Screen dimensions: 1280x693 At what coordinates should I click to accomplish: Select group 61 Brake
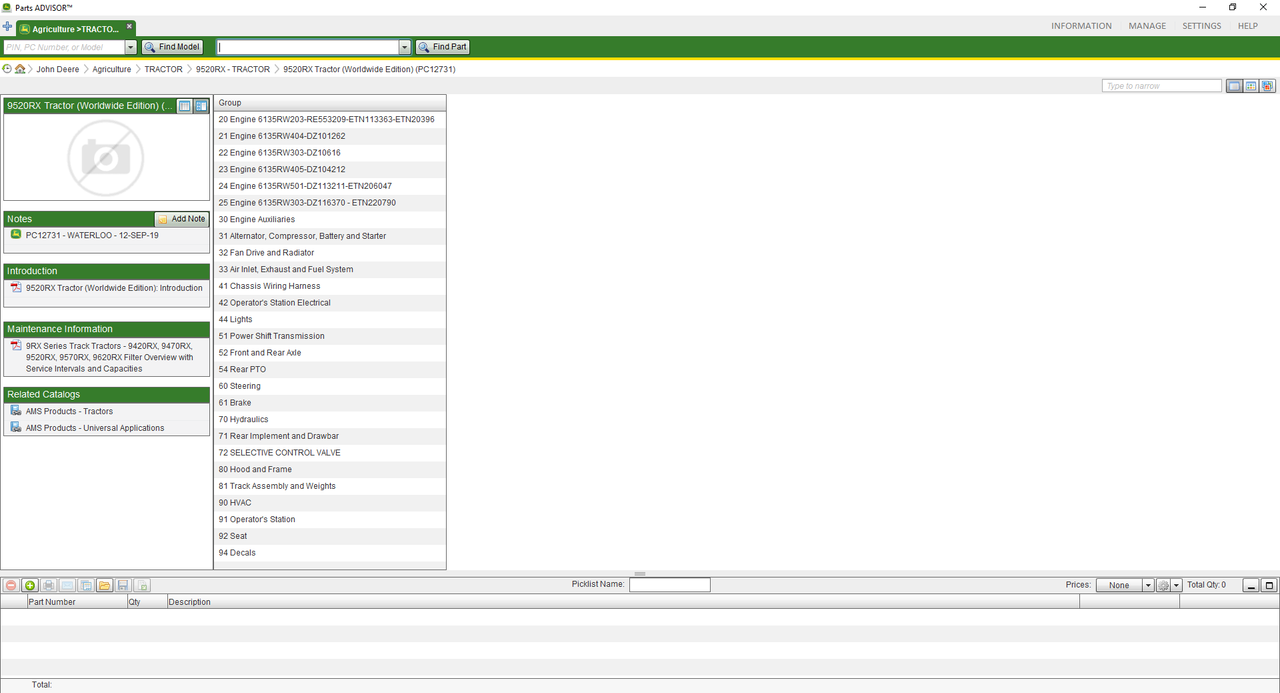coord(330,403)
